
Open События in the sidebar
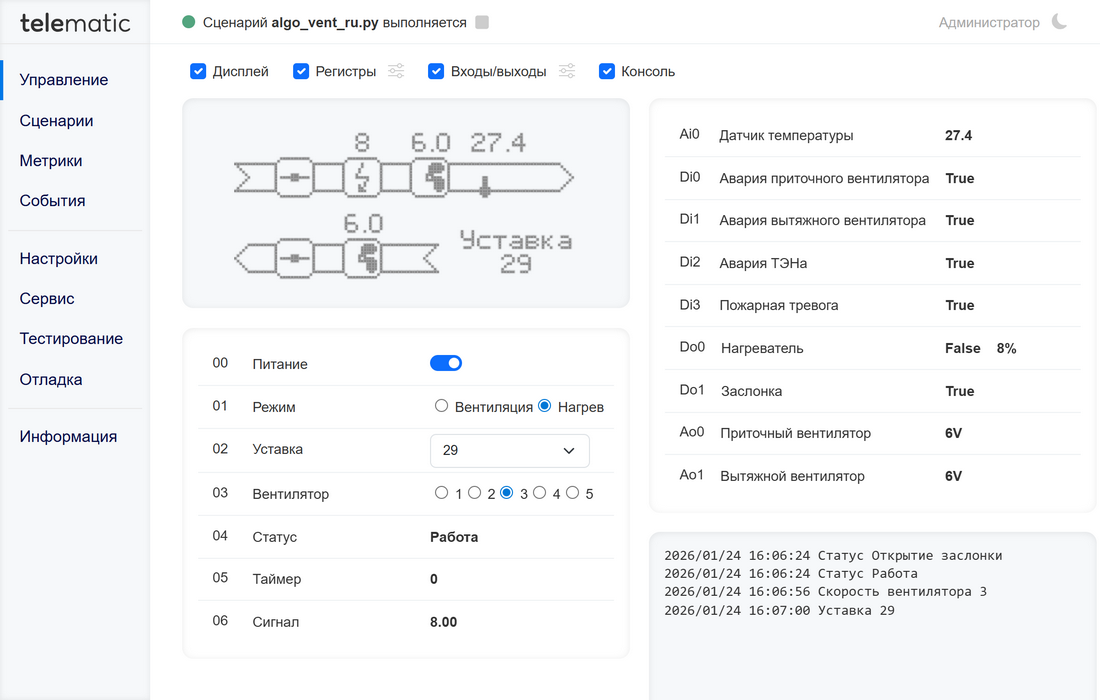(52, 201)
